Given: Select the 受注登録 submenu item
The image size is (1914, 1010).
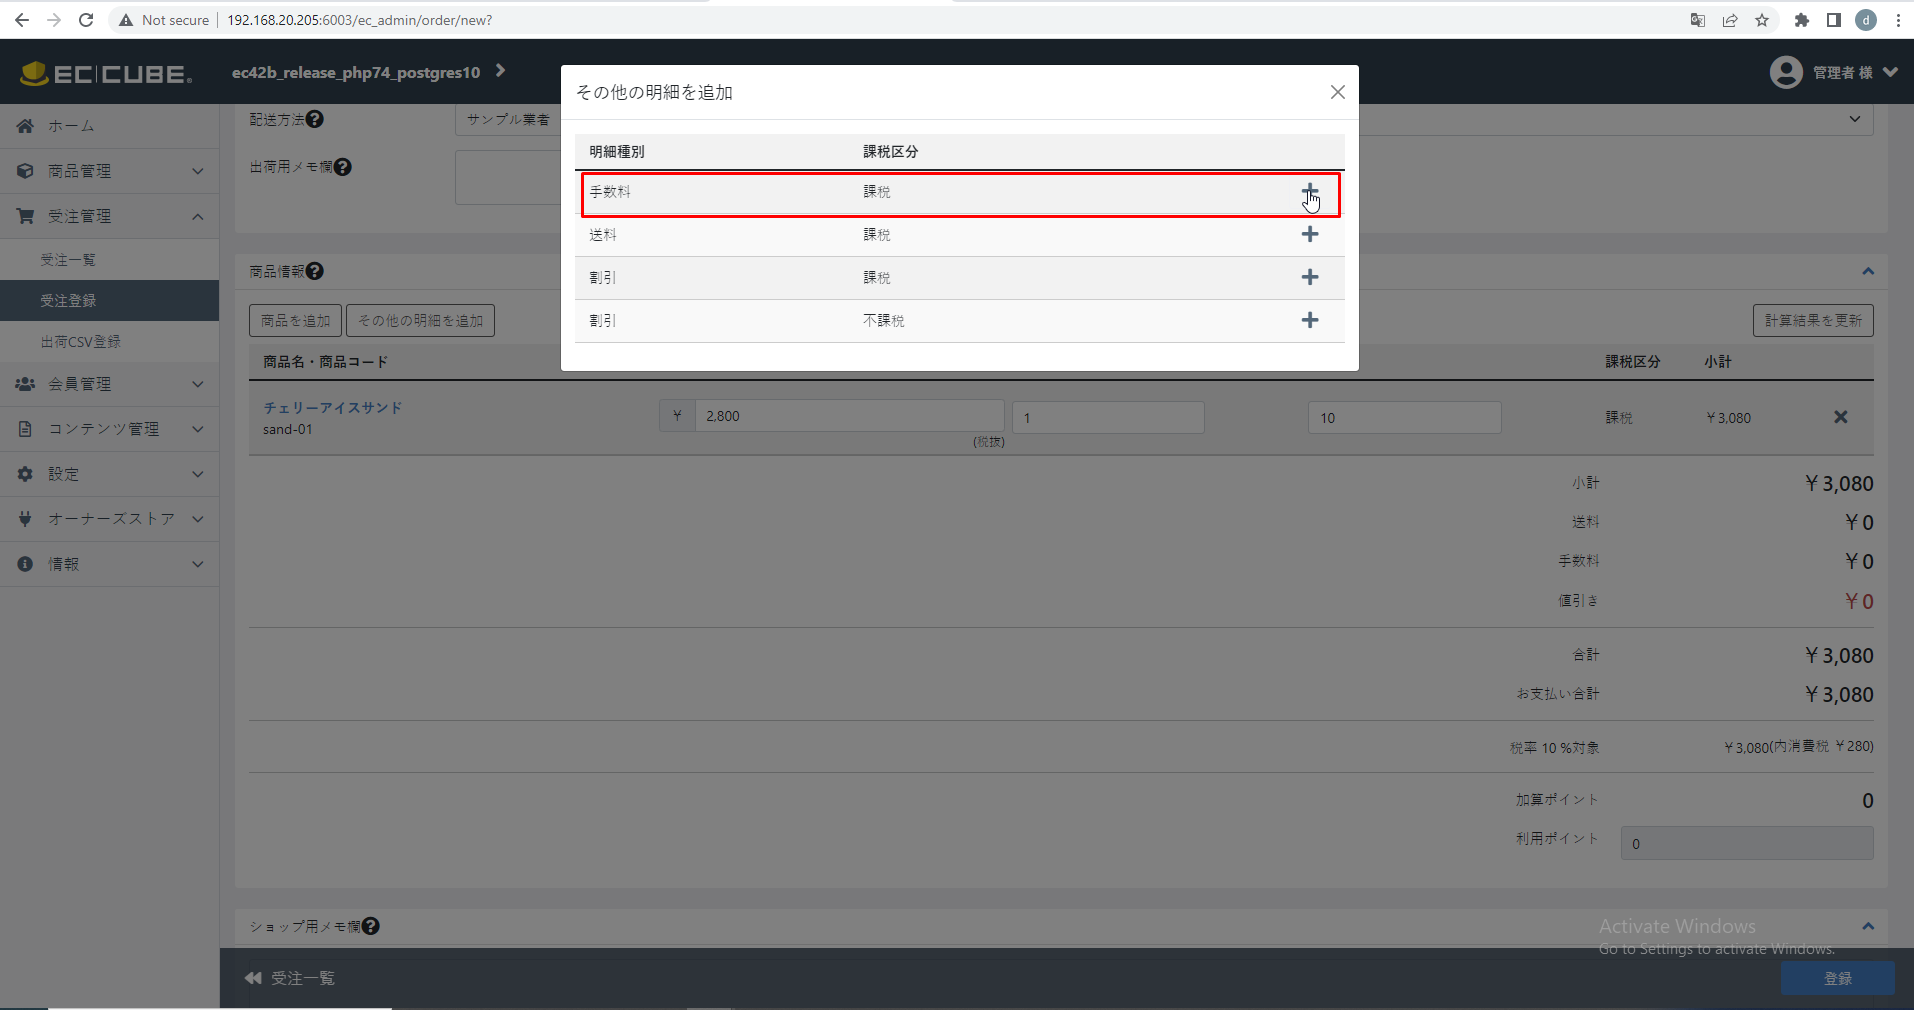Looking at the screenshot, I should click(x=109, y=301).
